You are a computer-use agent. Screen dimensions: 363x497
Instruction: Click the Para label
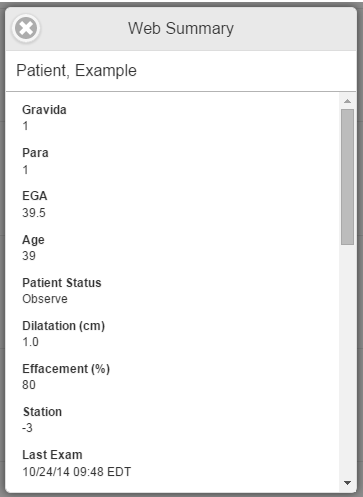35,153
